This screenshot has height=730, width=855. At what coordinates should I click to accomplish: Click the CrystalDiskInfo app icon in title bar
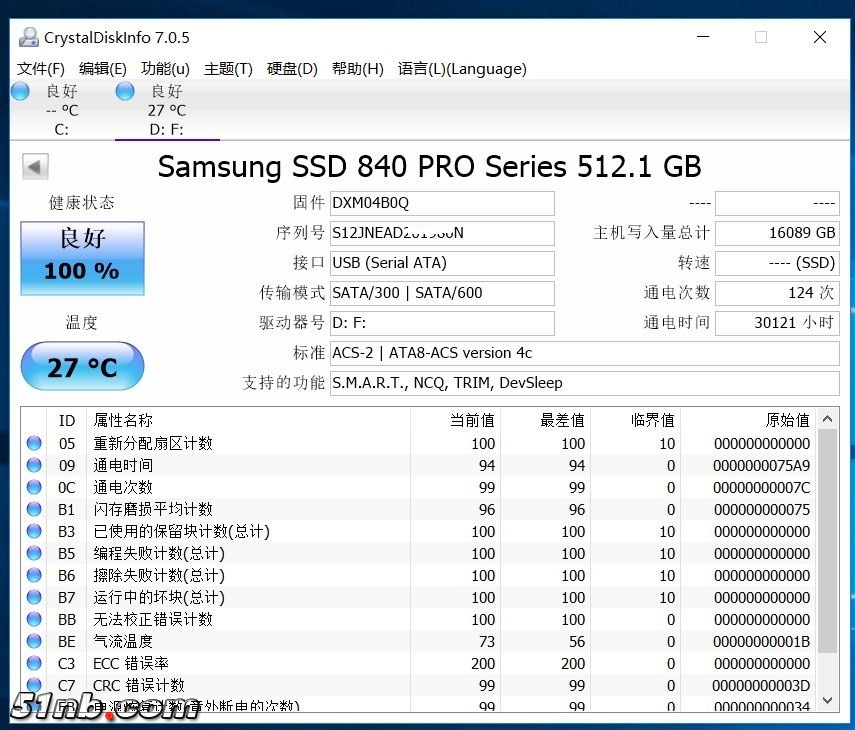point(29,38)
